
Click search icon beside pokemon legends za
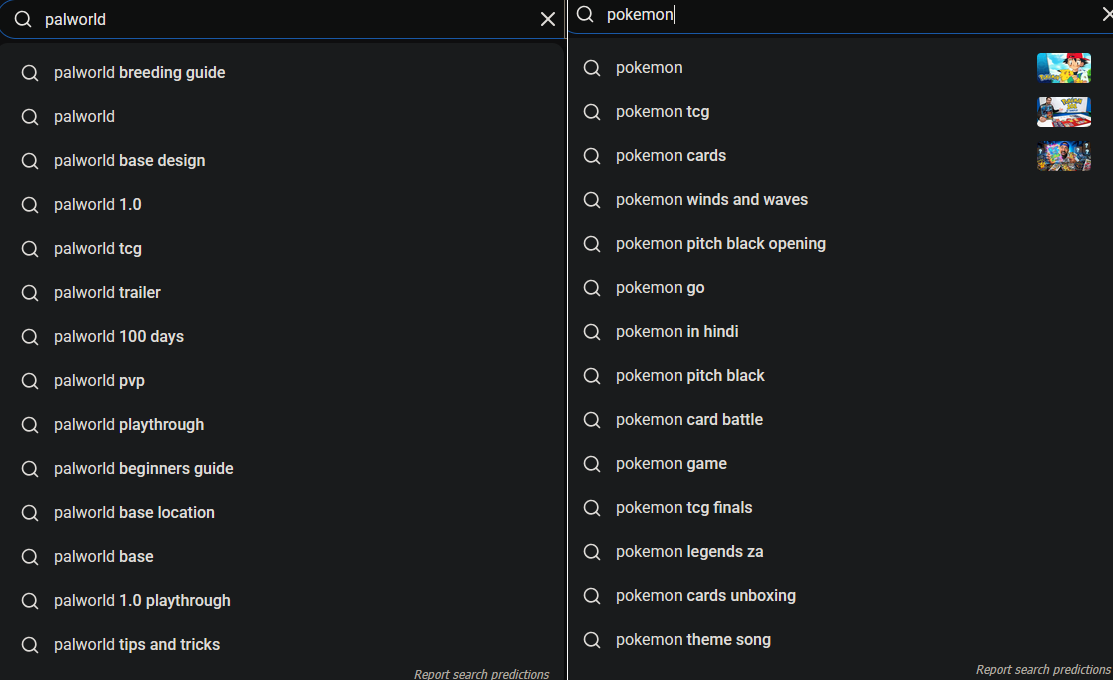(x=592, y=552)
